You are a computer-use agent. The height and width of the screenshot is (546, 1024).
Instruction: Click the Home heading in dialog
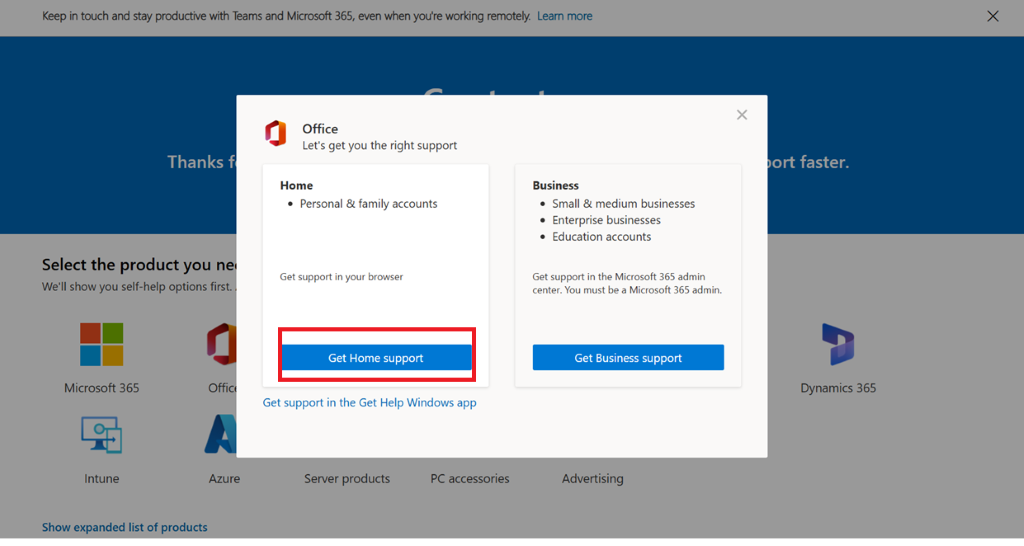tap(296, 185)
